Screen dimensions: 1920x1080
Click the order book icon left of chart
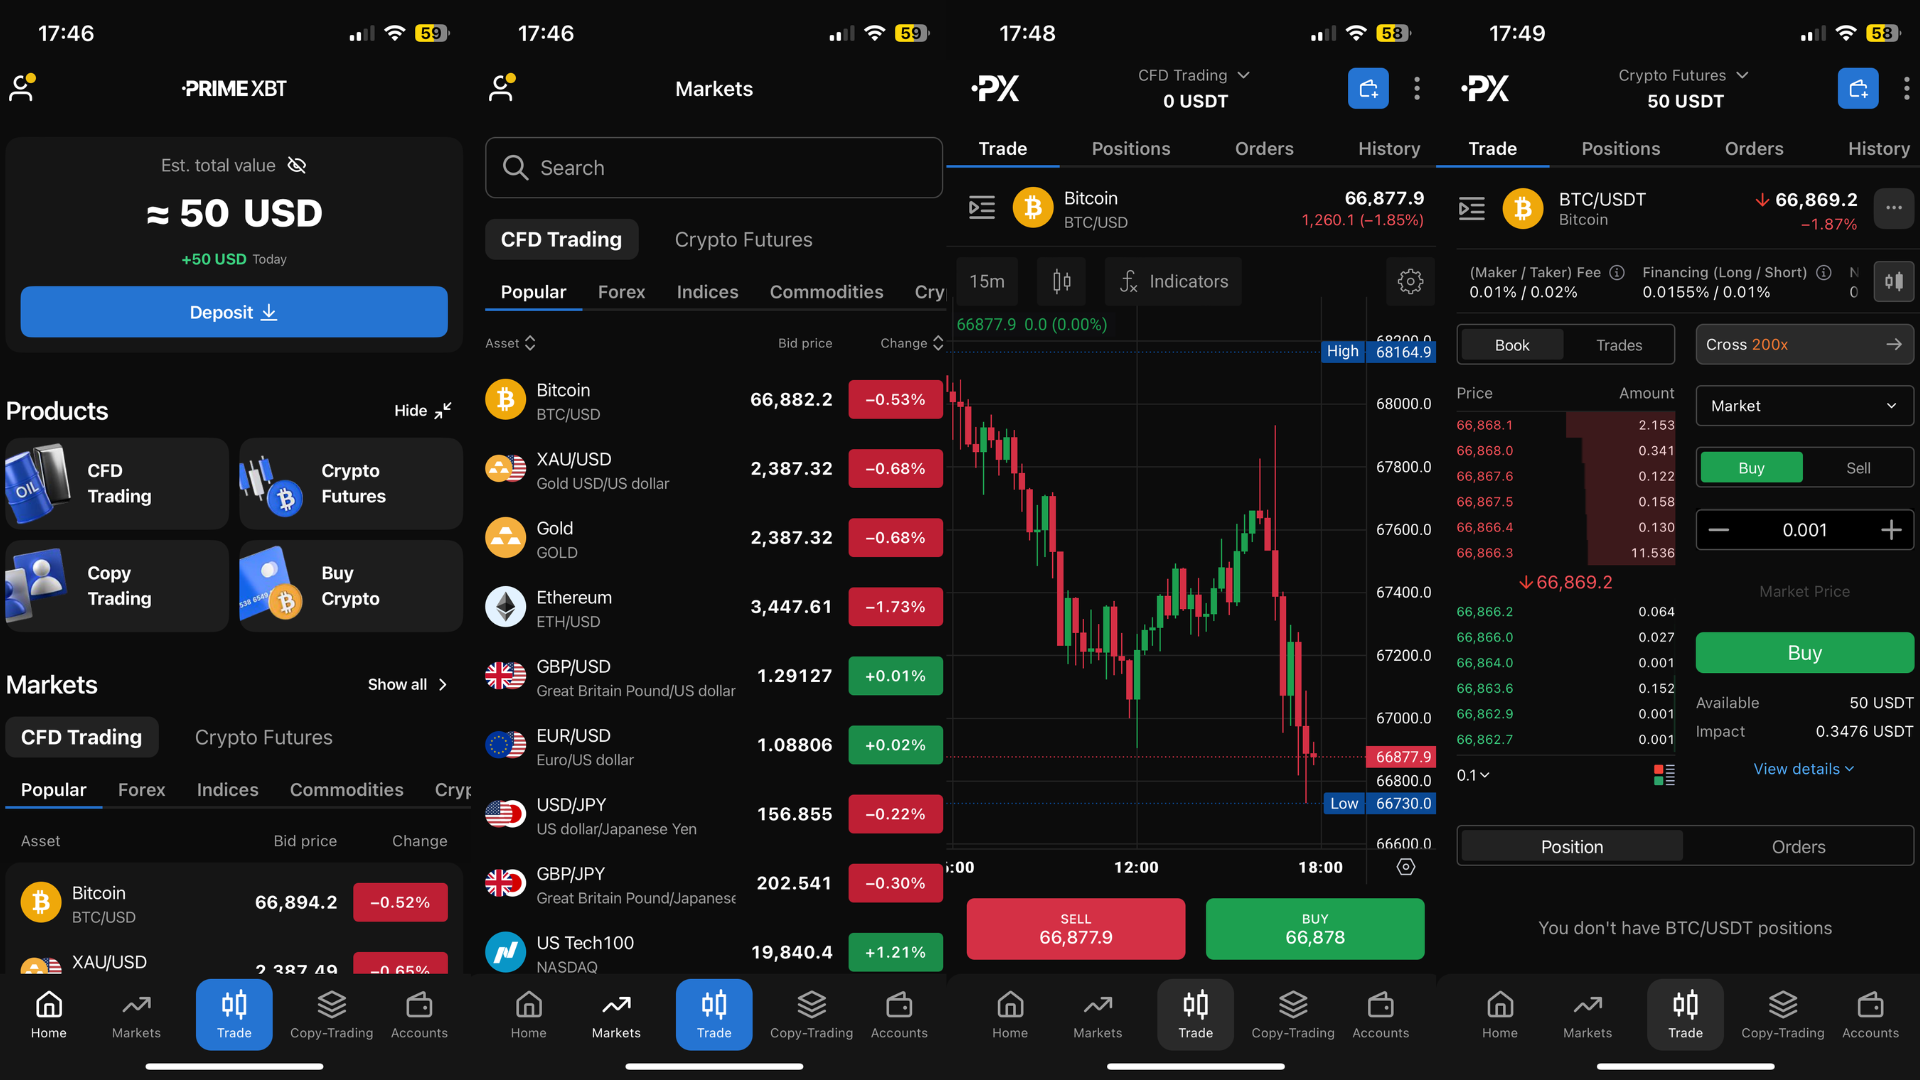tap(980, 208)
